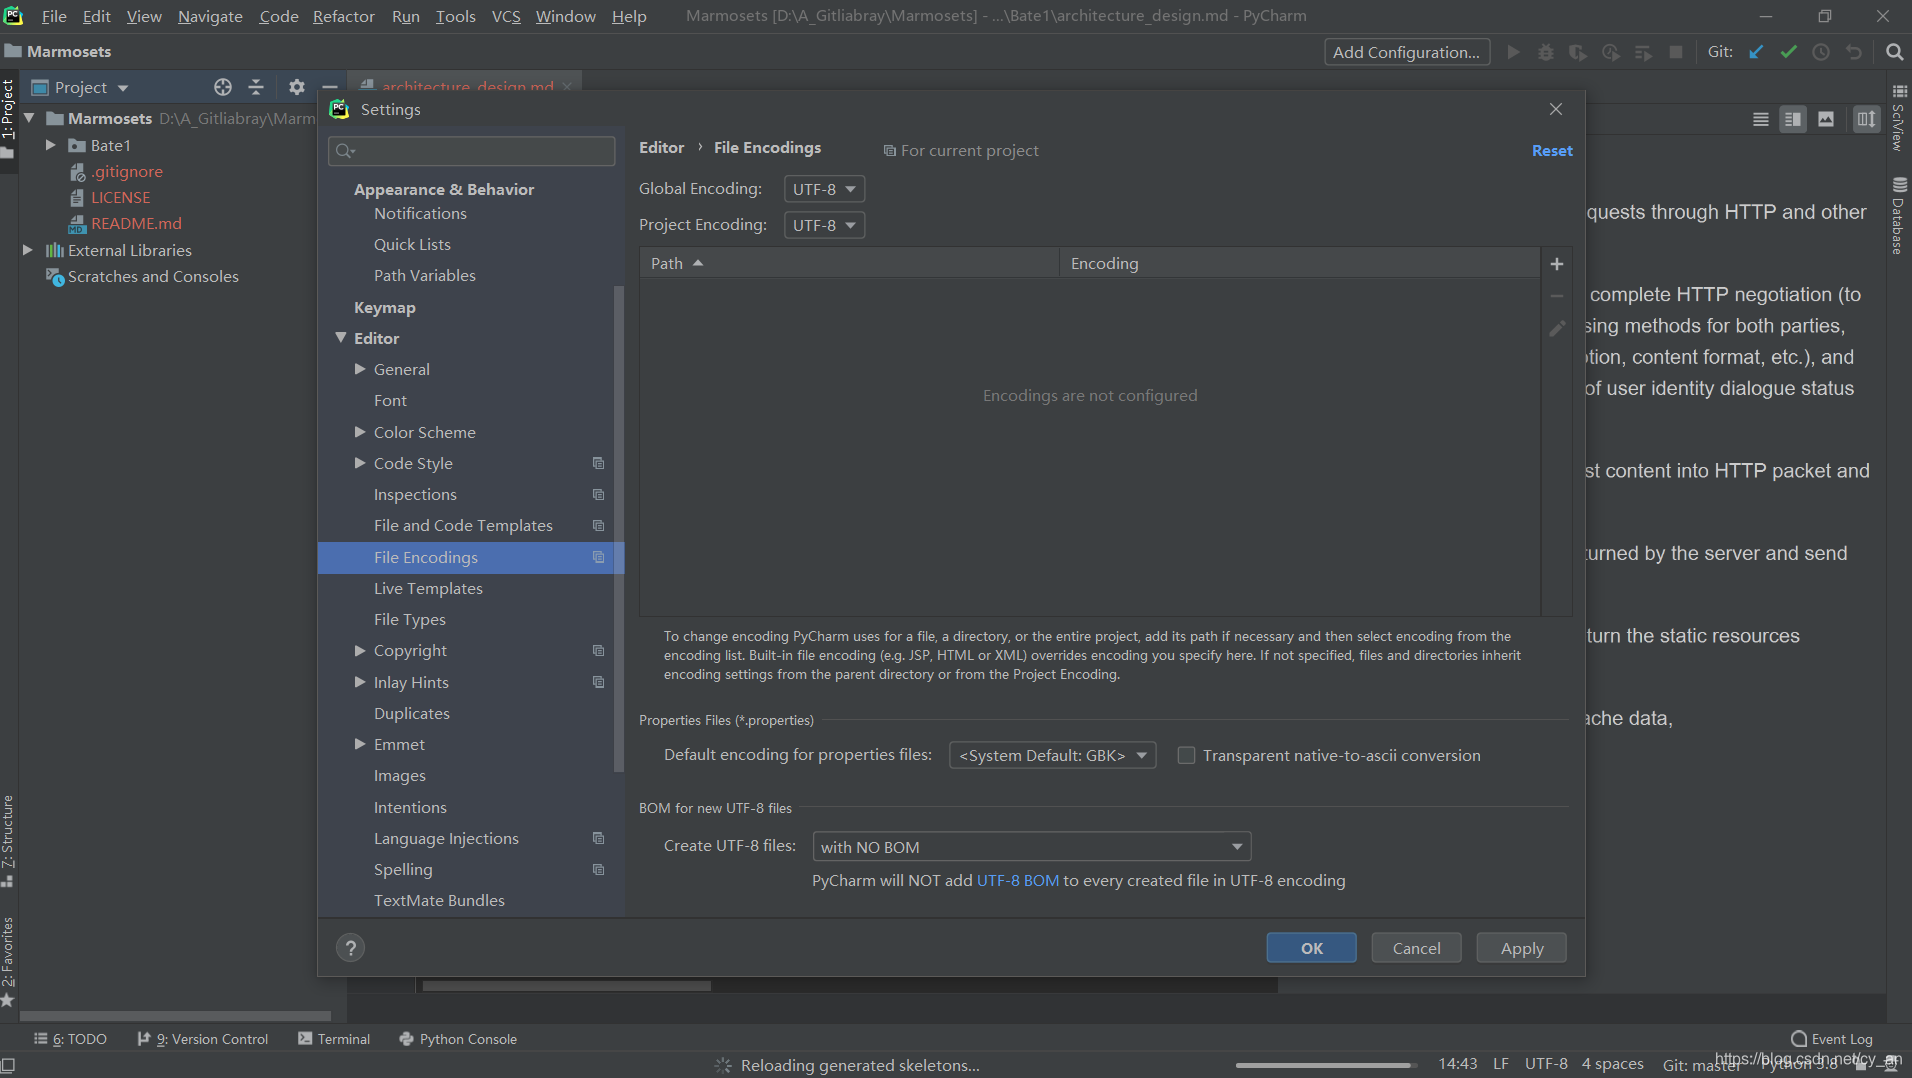Click the settings search field
Viewport: 1912px width, 1078px height.
471,151
